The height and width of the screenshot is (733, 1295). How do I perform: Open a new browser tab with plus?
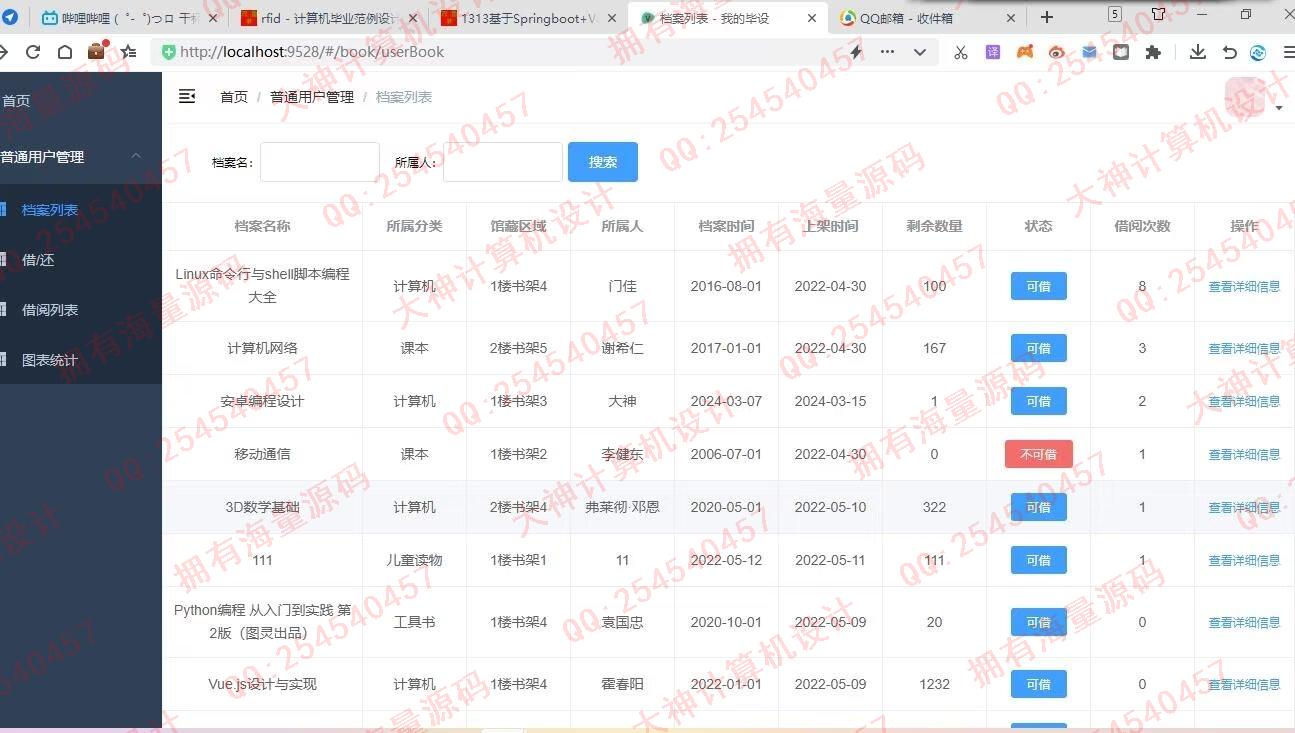pyautogui.click(x=1047, y=17)
